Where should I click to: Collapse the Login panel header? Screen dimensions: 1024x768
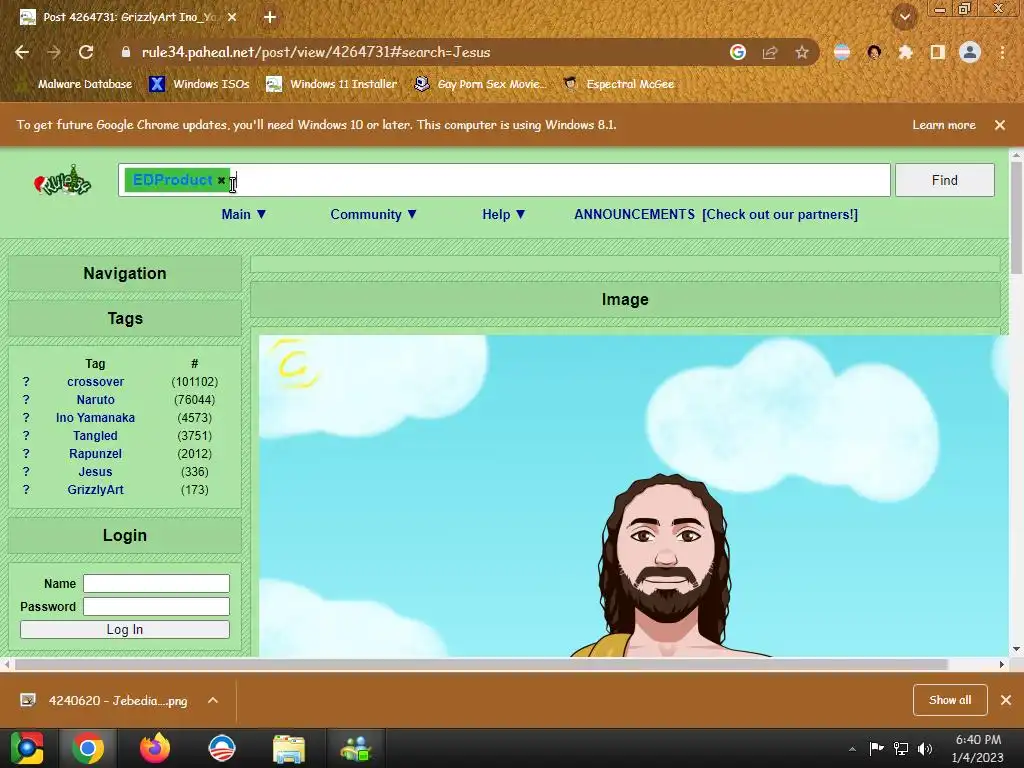(x=125, y=536)
